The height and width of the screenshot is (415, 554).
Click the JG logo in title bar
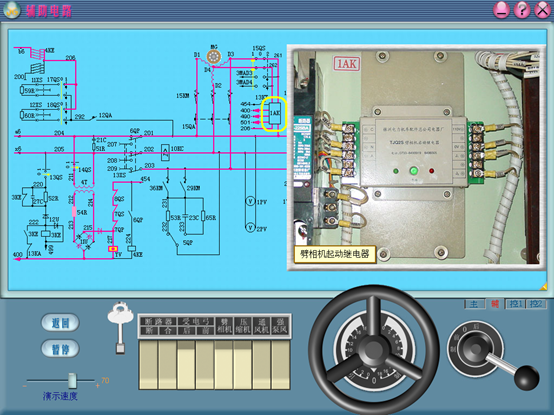tap(12, 10)
